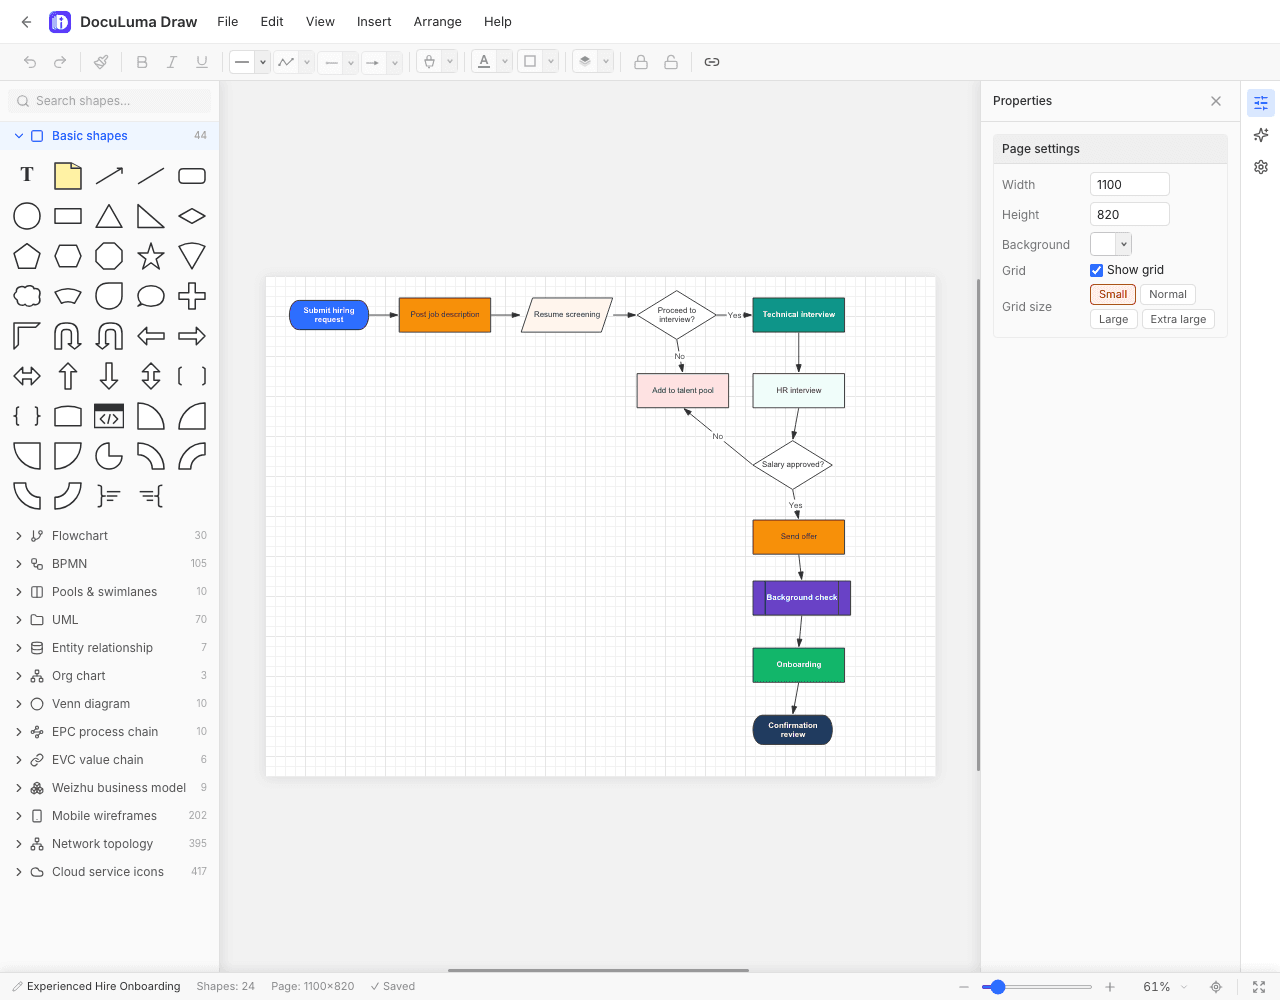
Task: Uncheck the Show grid checkbox
Action: pos(1097,270)
